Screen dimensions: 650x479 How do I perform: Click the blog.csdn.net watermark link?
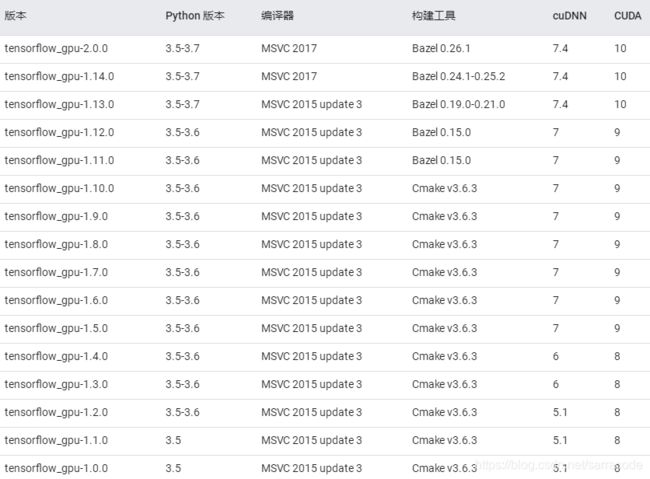click(559, 465)
